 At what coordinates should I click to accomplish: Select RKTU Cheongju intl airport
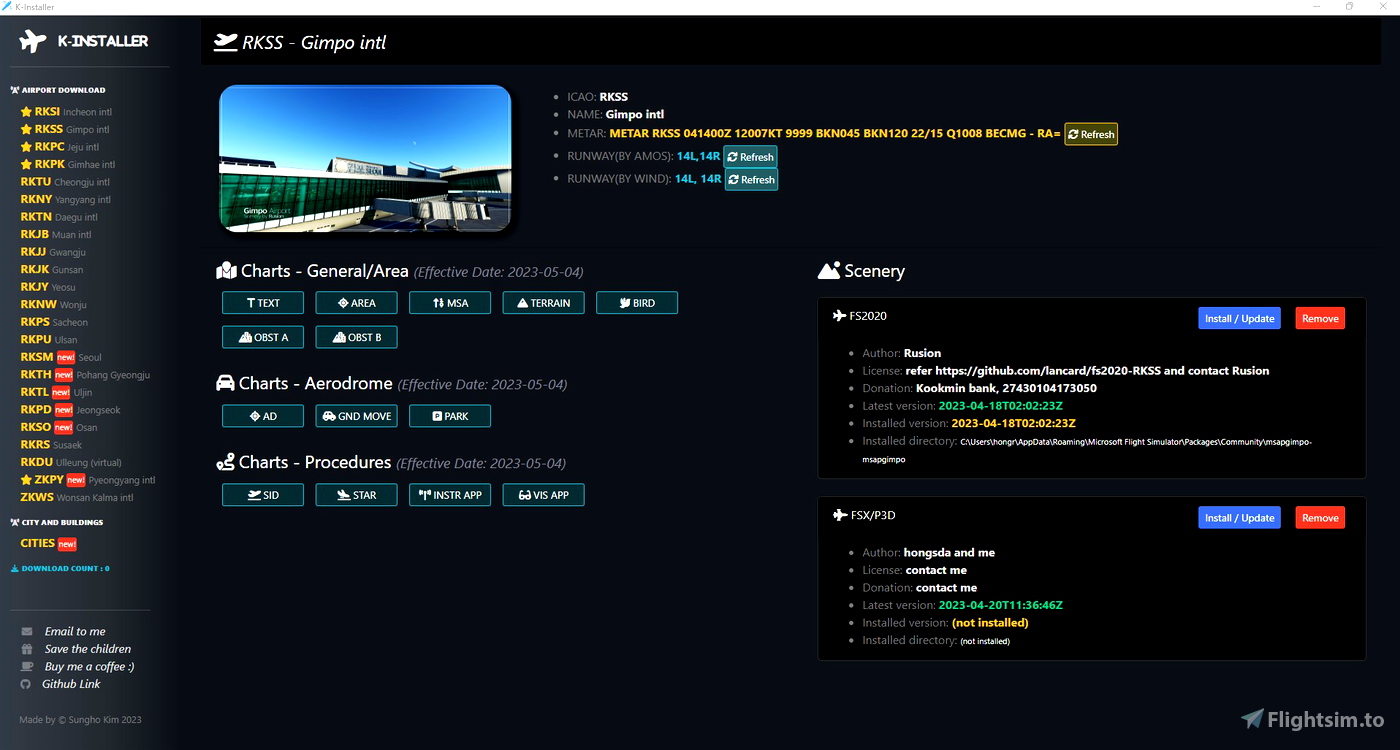(65, 182)
